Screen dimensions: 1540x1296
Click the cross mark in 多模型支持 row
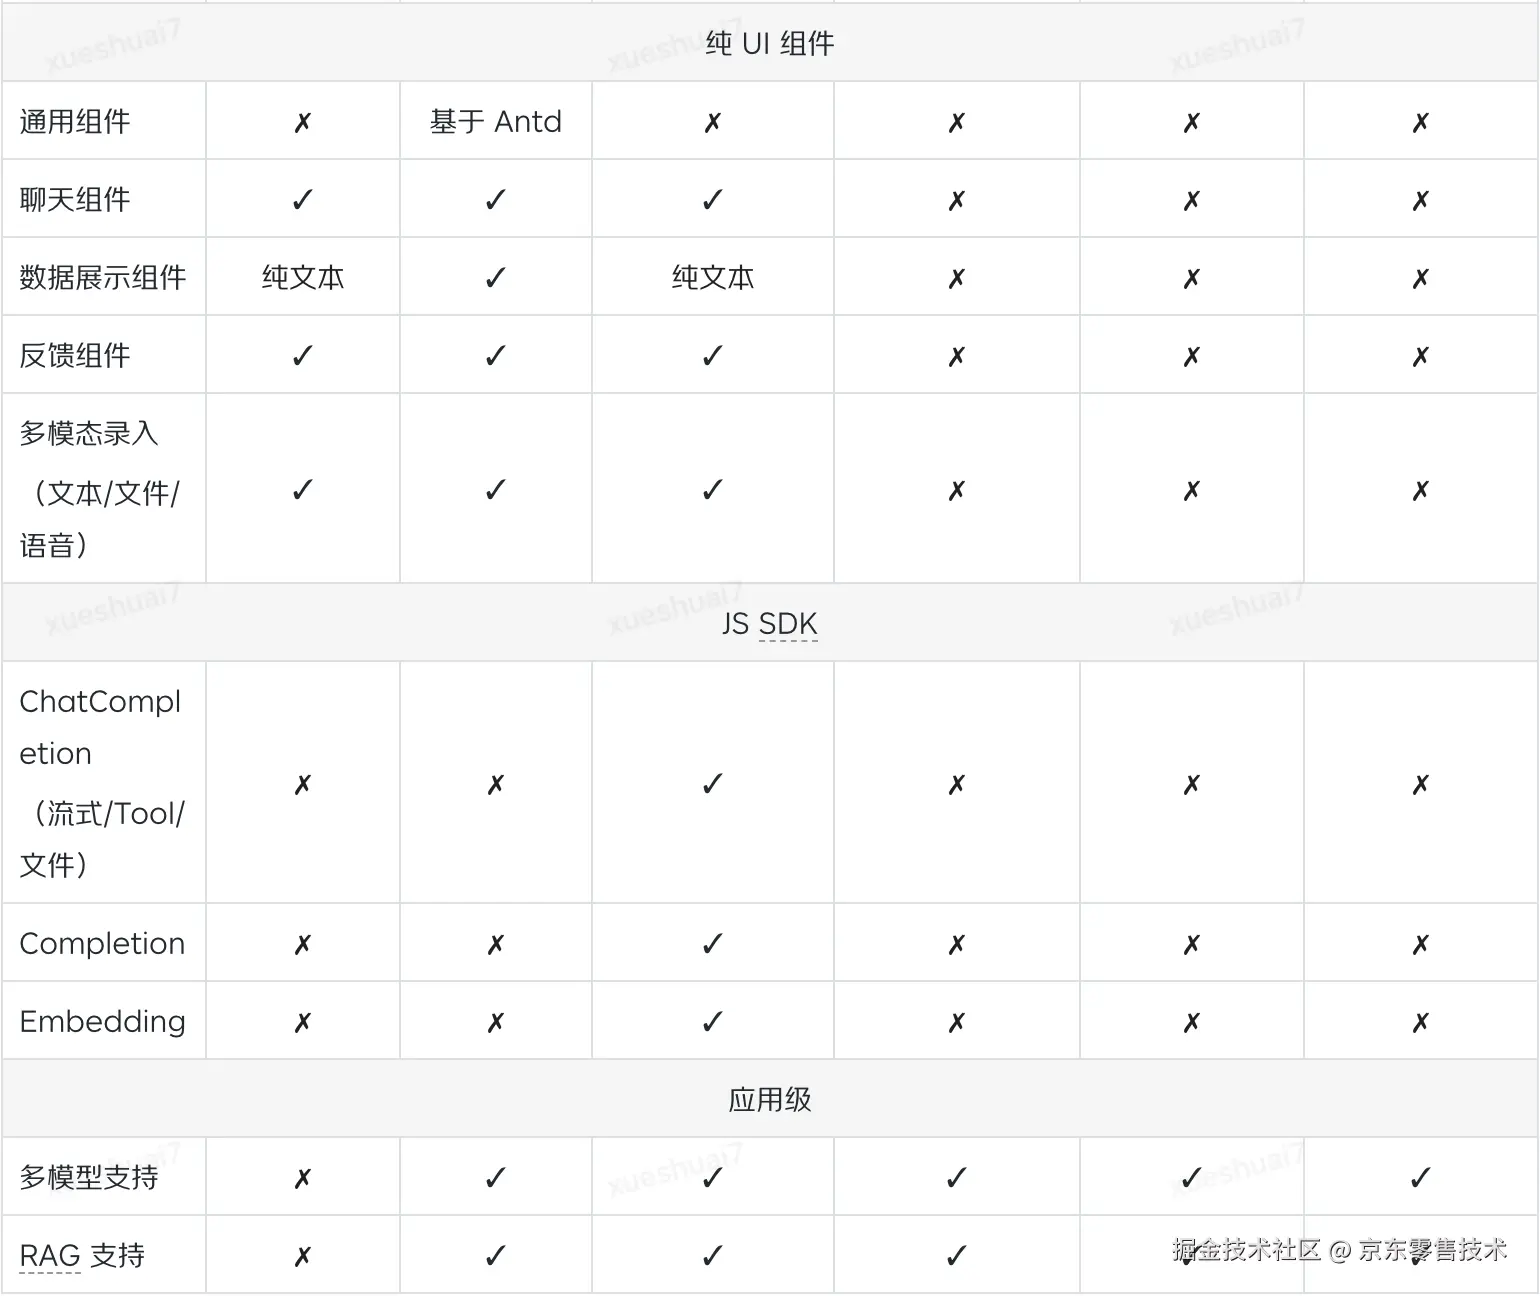click(x=303, y=1178)
